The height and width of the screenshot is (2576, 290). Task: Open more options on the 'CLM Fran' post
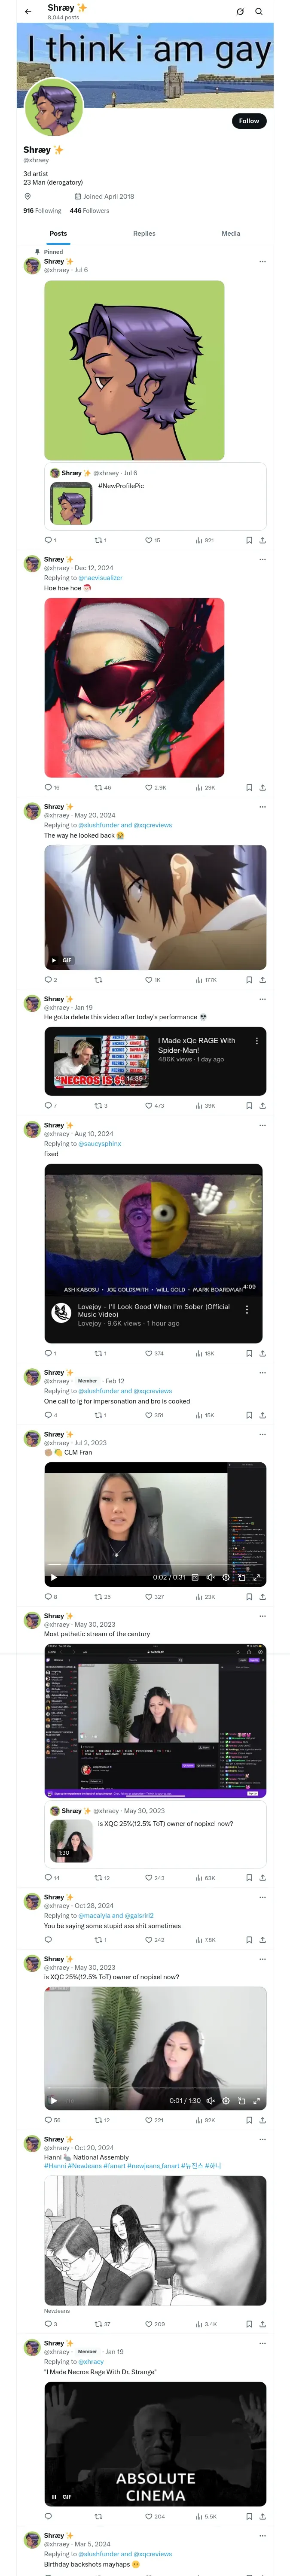click(x=263, y=1434)
